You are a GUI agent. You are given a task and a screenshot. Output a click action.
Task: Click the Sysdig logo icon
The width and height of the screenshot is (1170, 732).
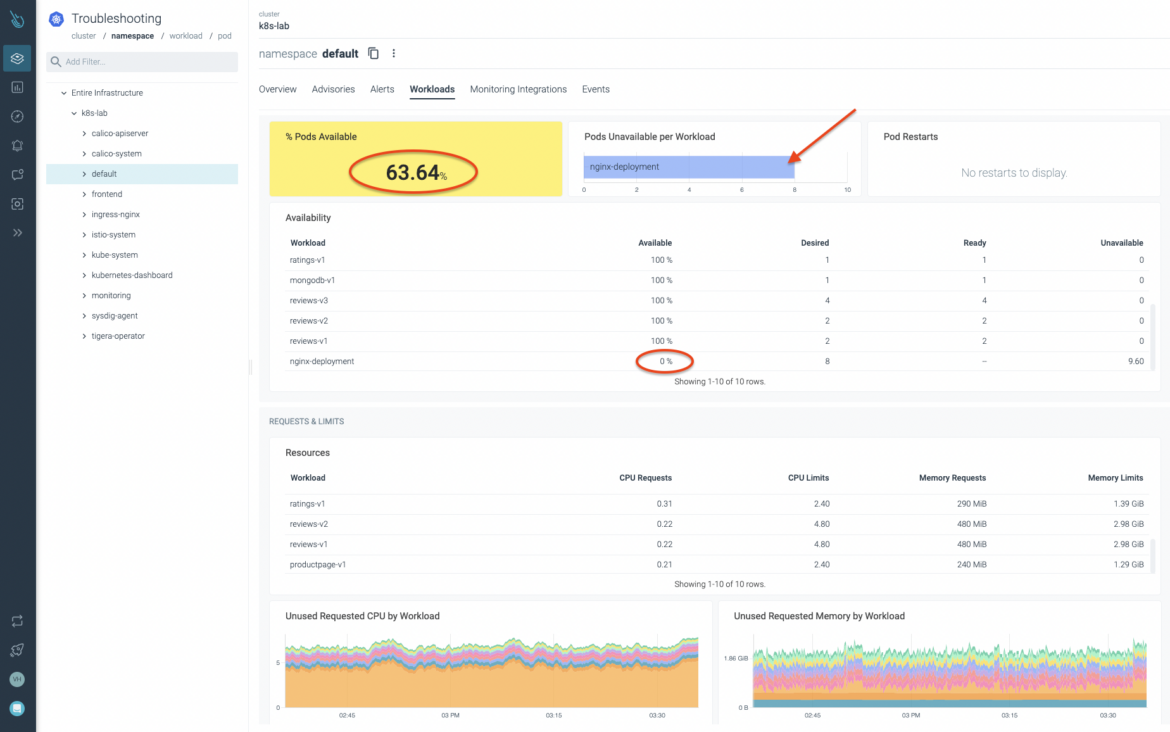point(17,19)
